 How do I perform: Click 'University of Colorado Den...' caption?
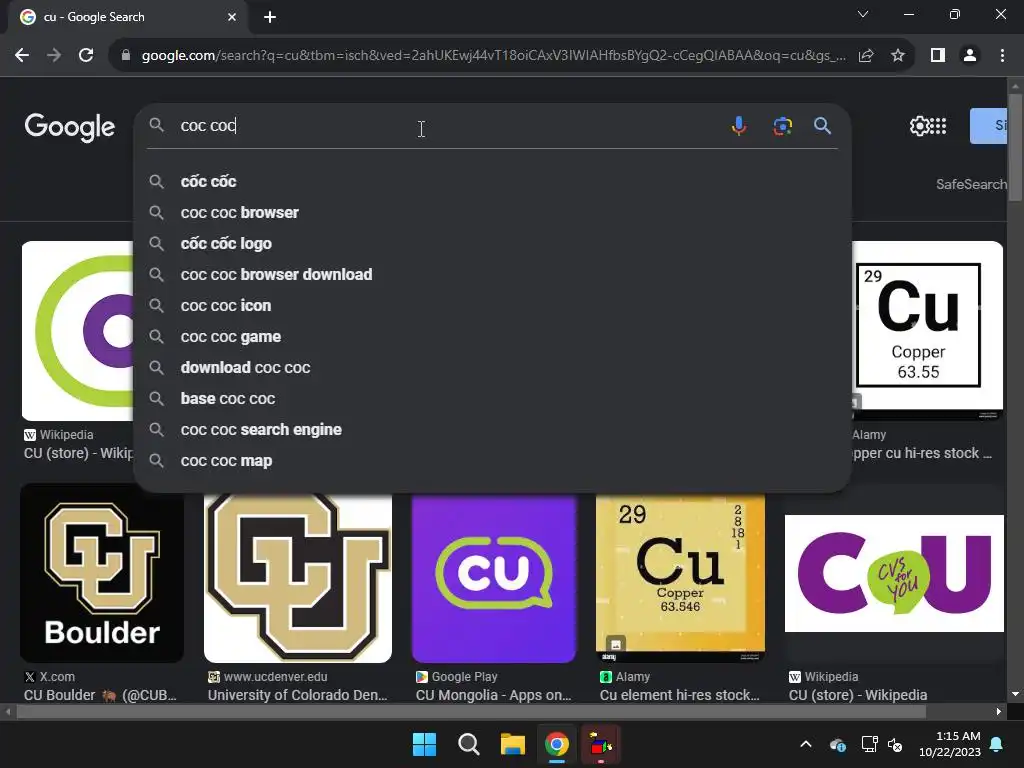pos(298,695)
